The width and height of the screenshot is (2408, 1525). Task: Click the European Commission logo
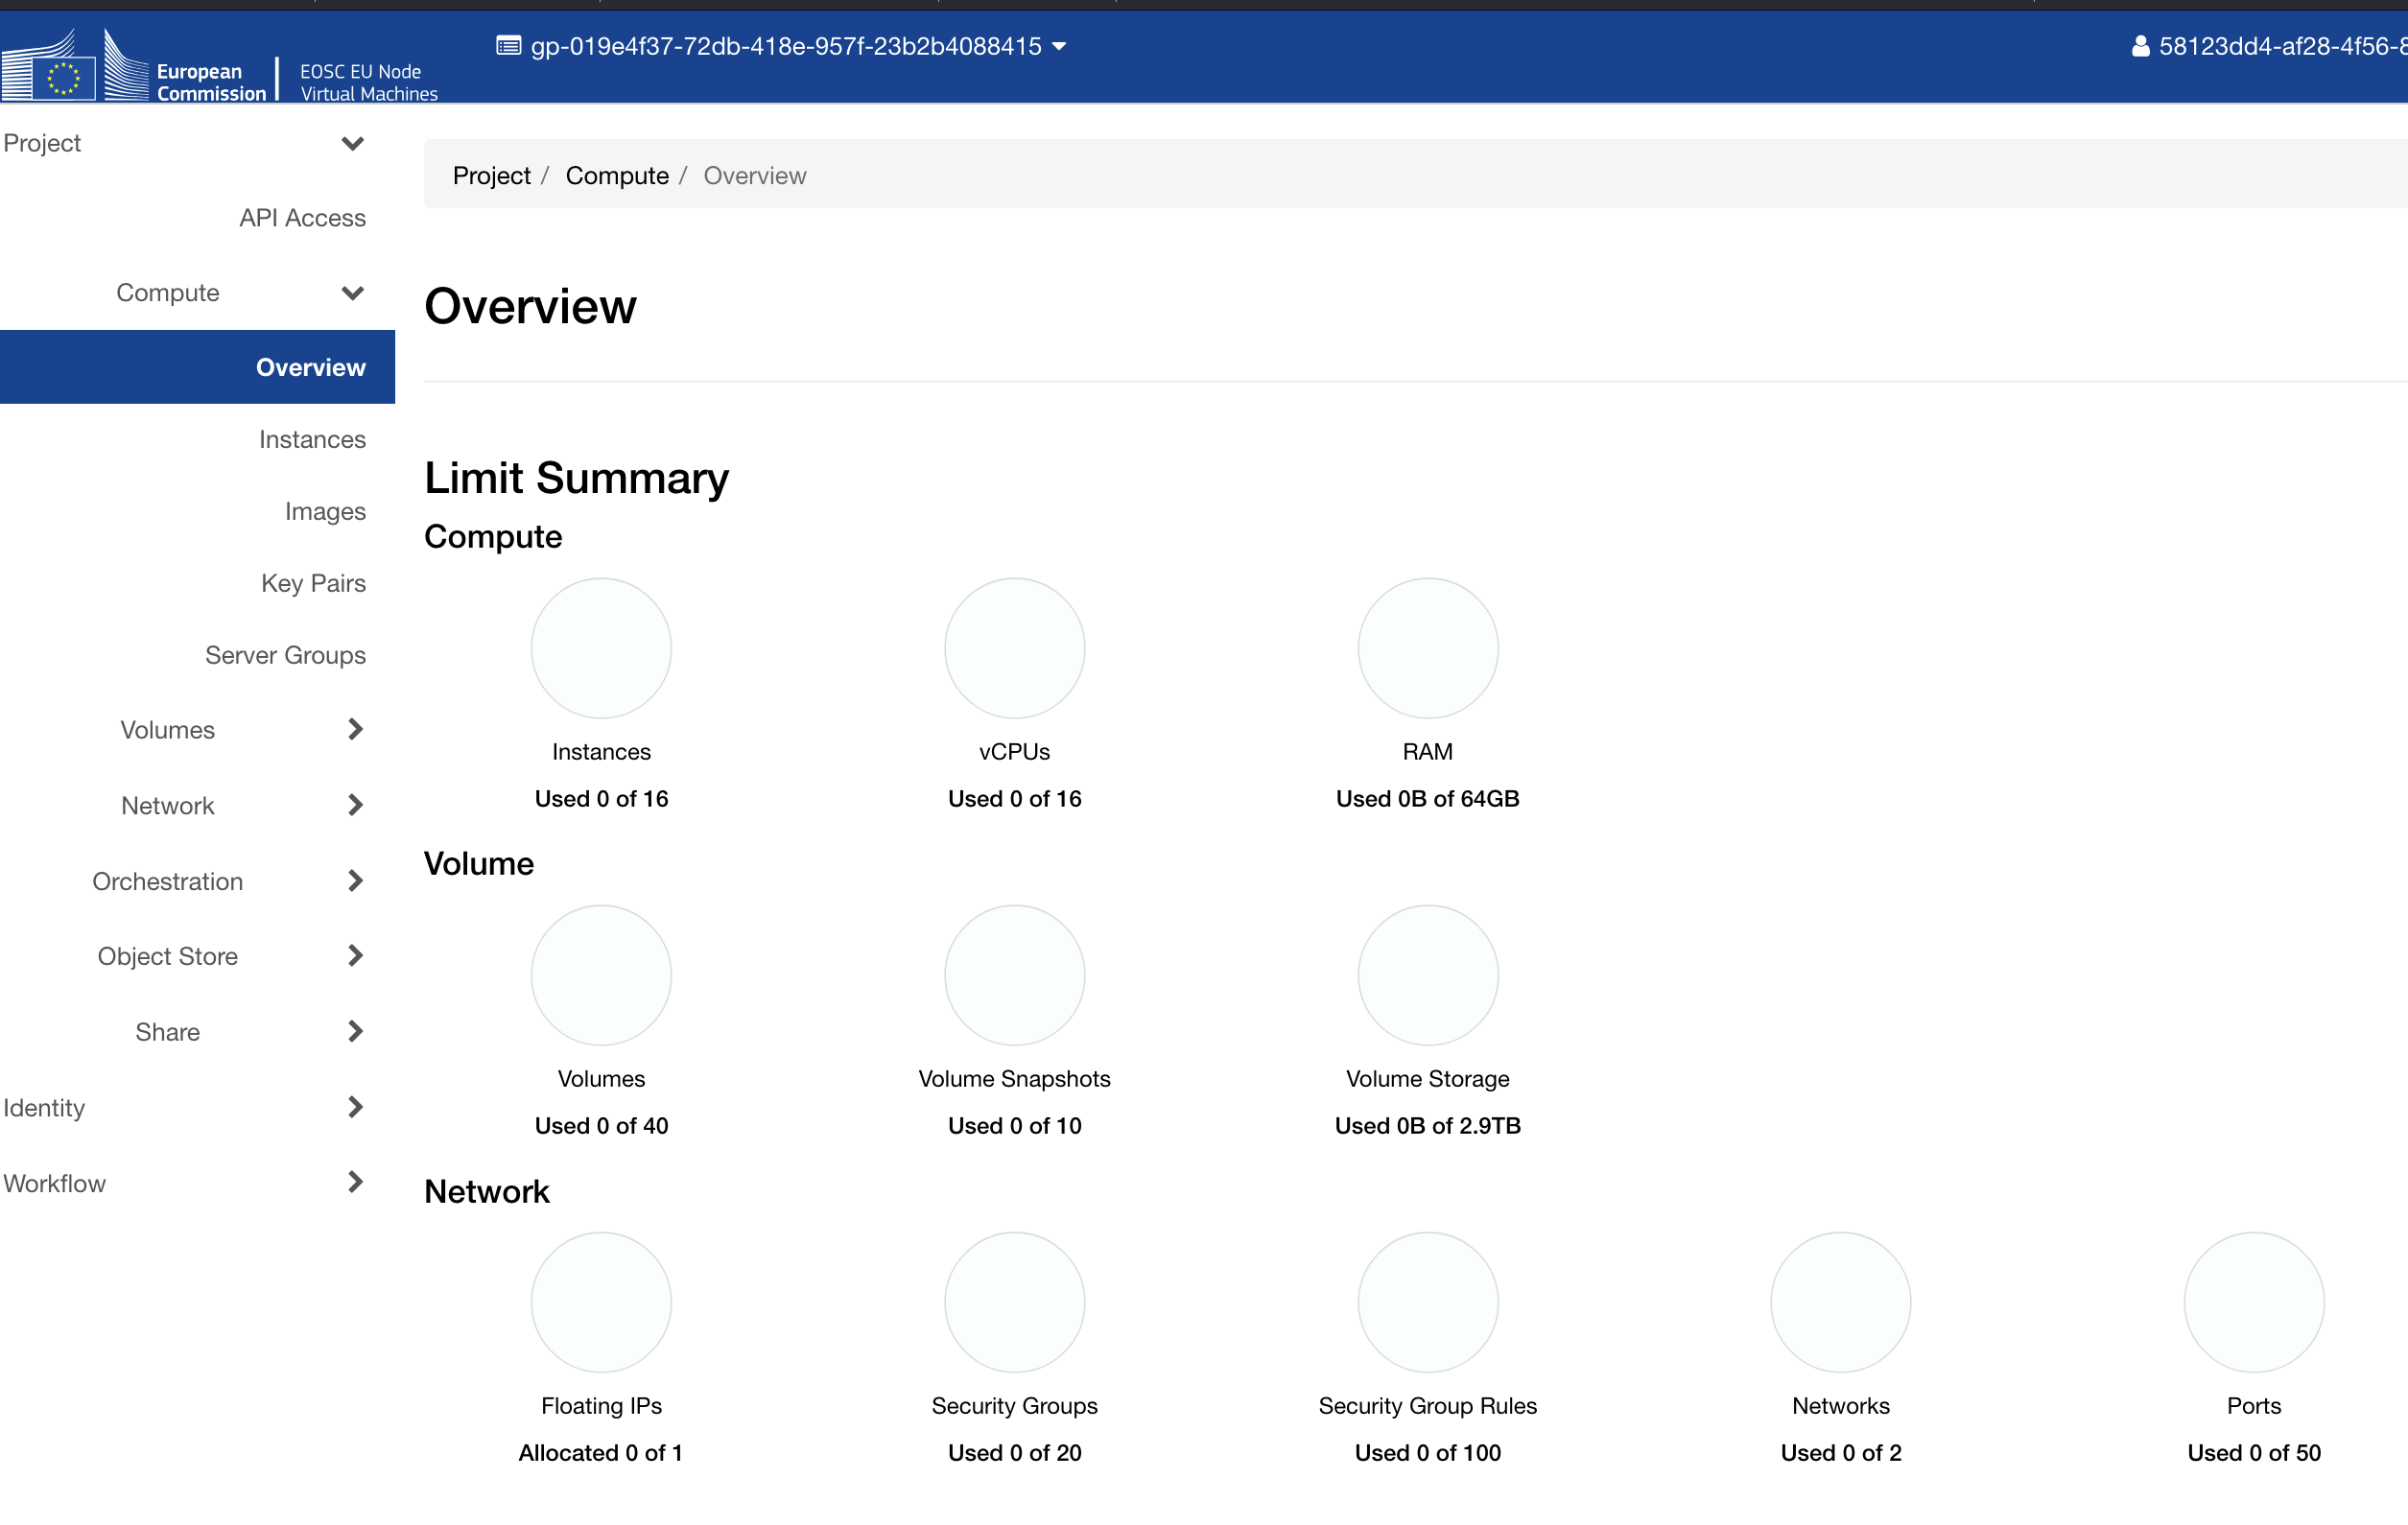(134, 65)
